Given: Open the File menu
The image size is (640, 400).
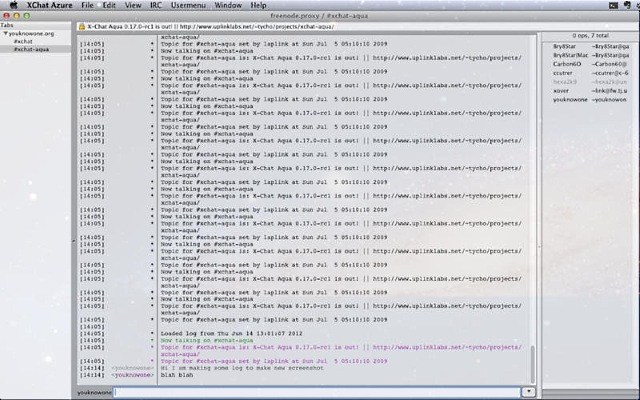Looking at the screenshot, I should click(88, 5).
